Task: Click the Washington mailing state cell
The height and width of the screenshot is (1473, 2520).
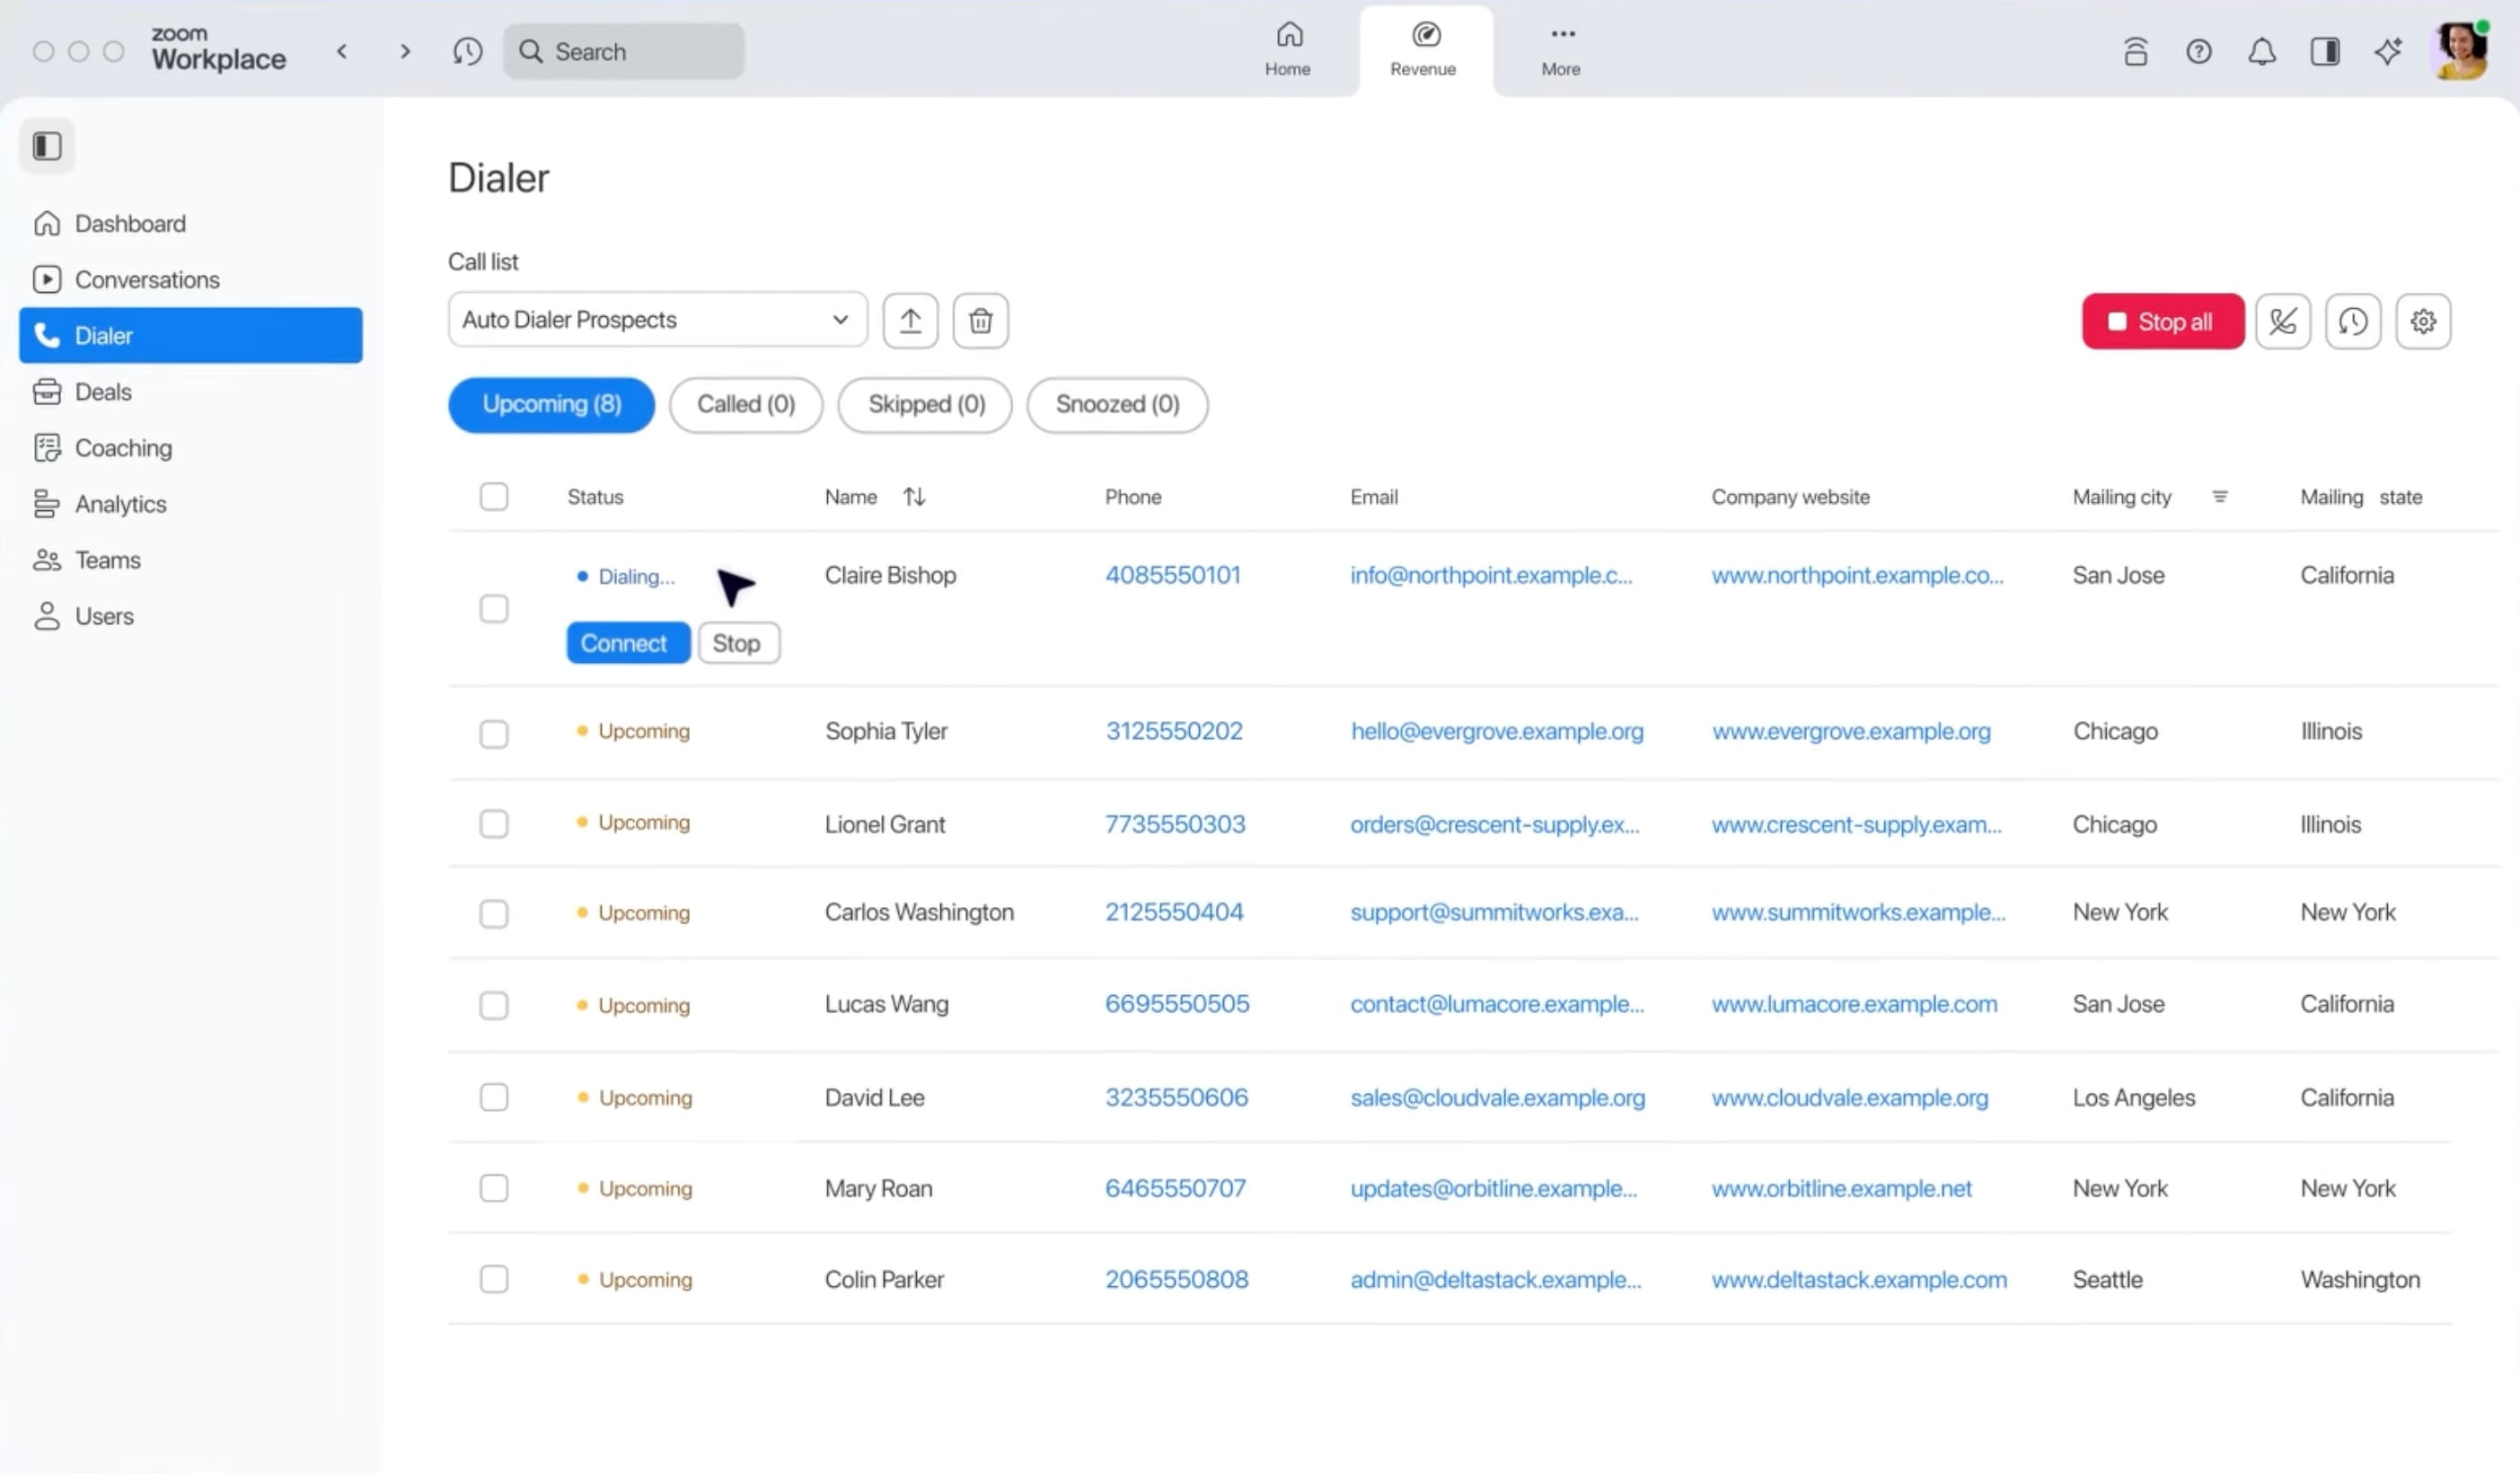Action: pyautogui.click(x=2360, y=1279)
